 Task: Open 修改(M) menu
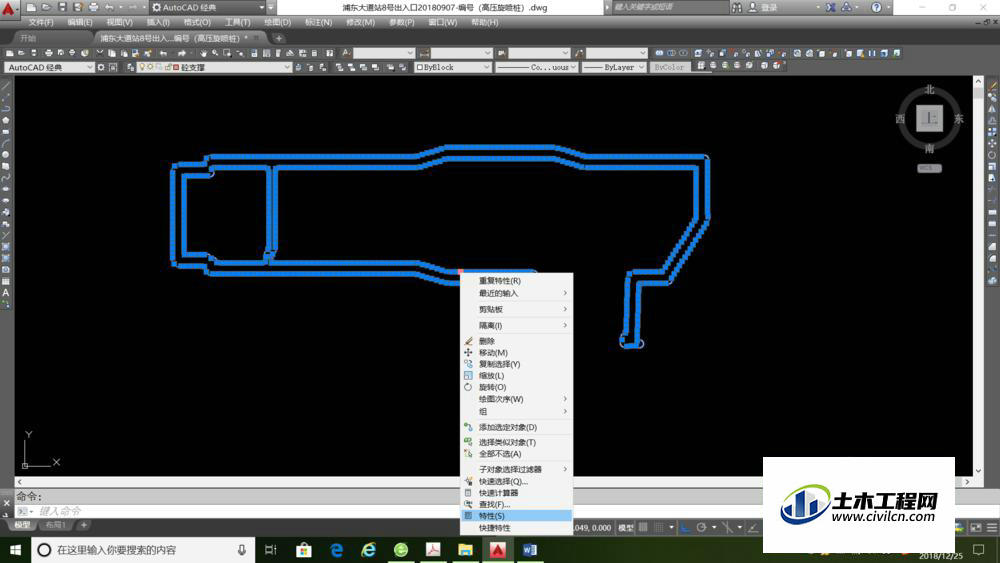(x=360, y=22)
